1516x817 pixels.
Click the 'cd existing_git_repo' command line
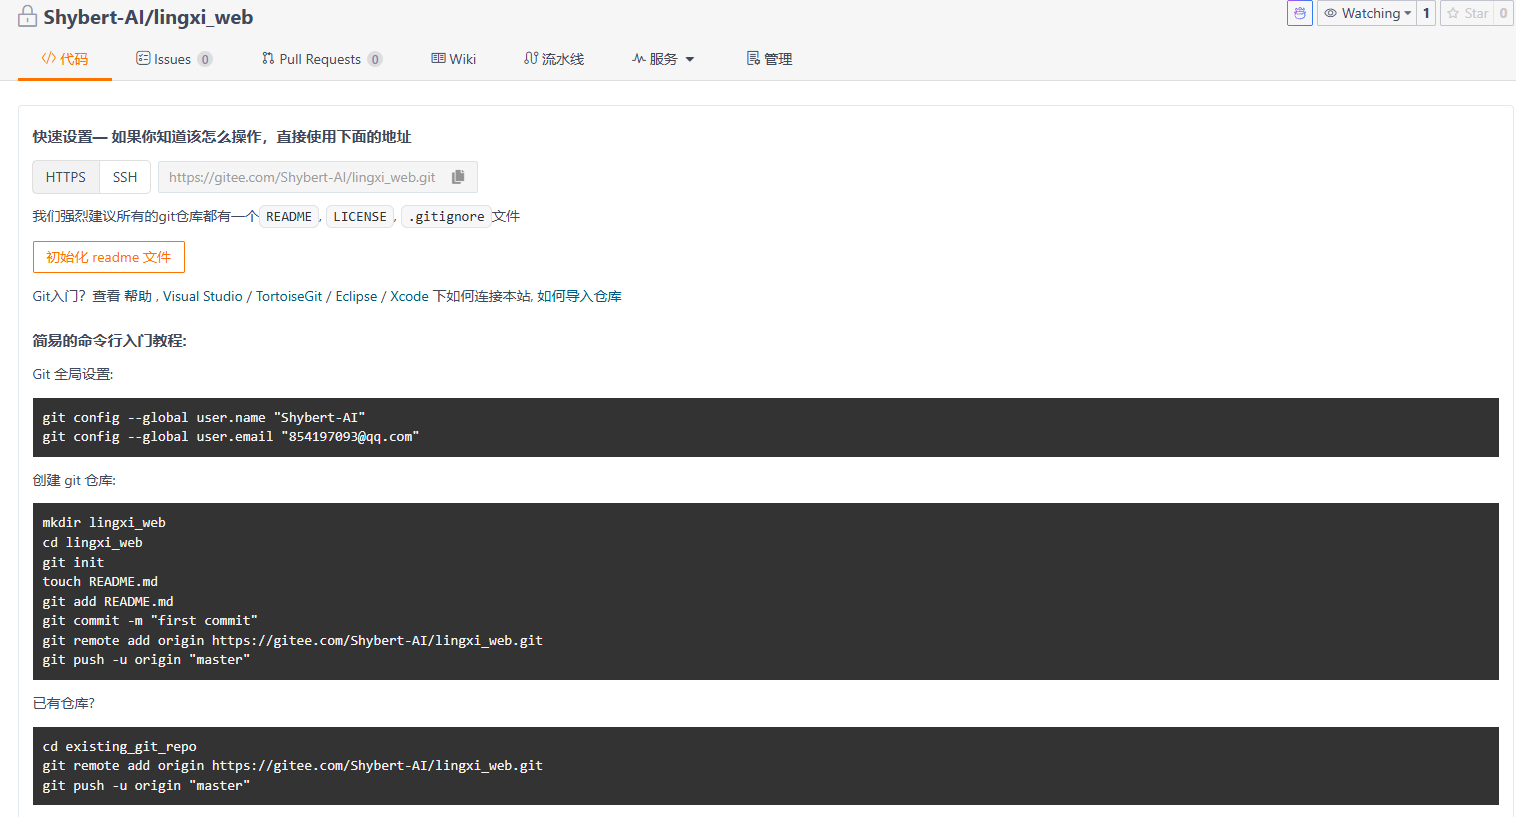click(x=120, y=746)
